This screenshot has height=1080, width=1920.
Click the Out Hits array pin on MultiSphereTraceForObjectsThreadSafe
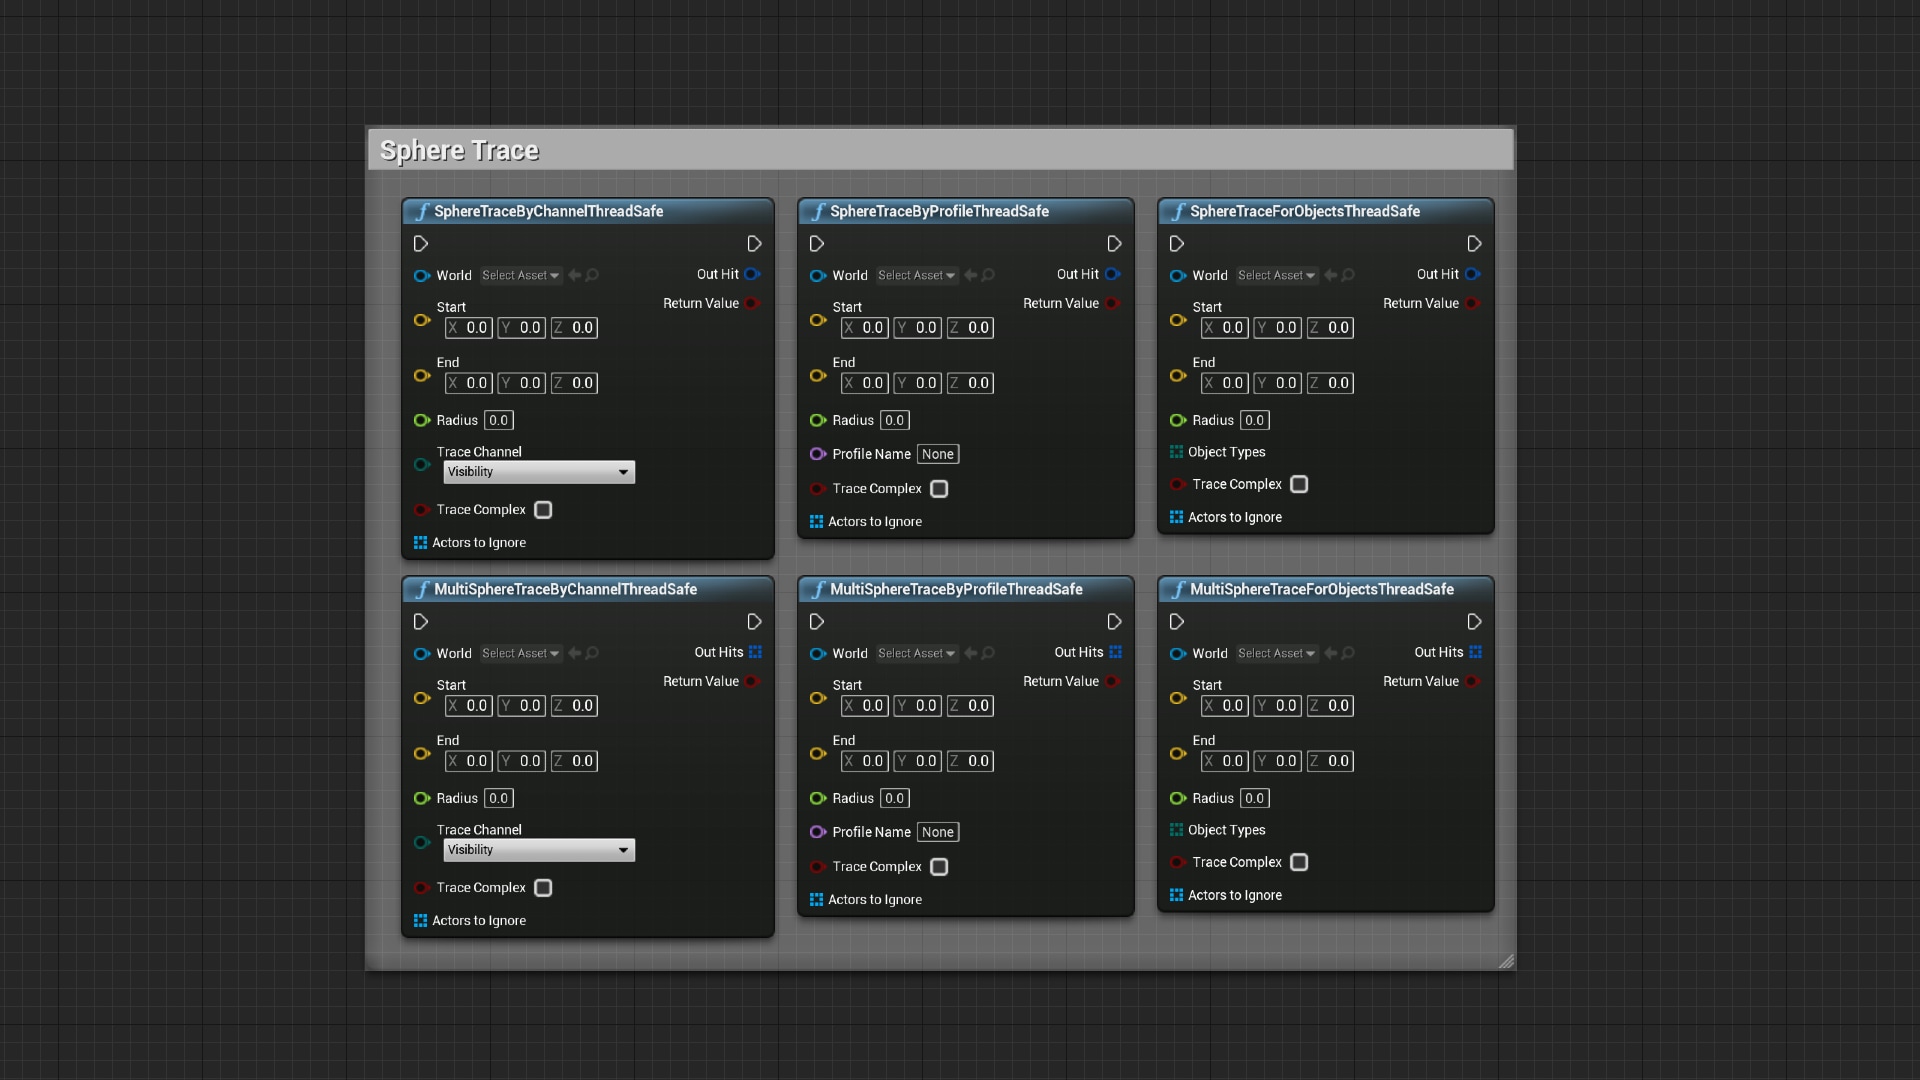1475,652
